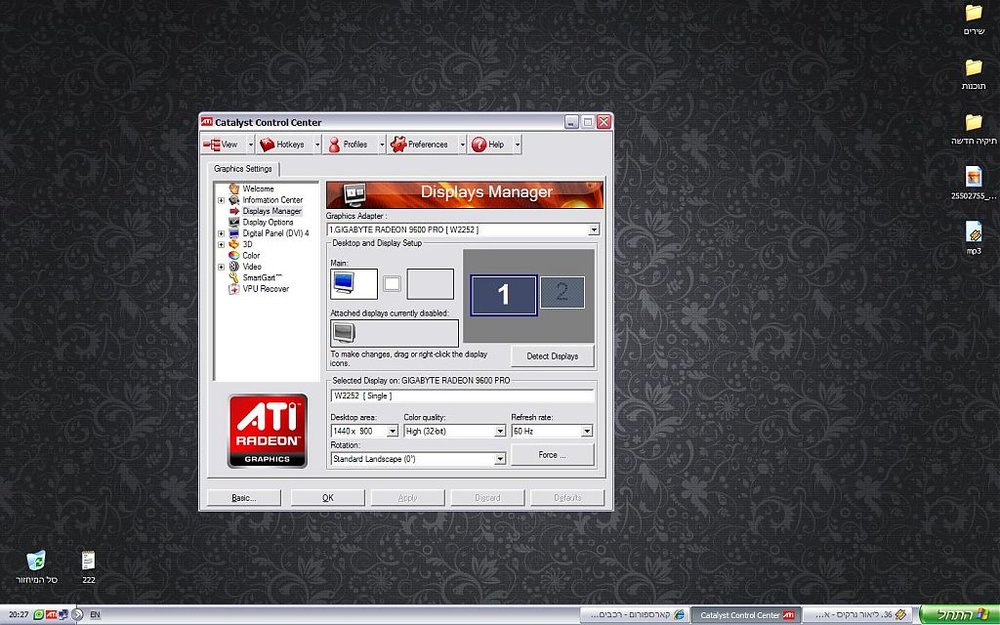Select the שירים folder on the desktop
This screenshot has width=1000, height=625.
coord(974,19)
